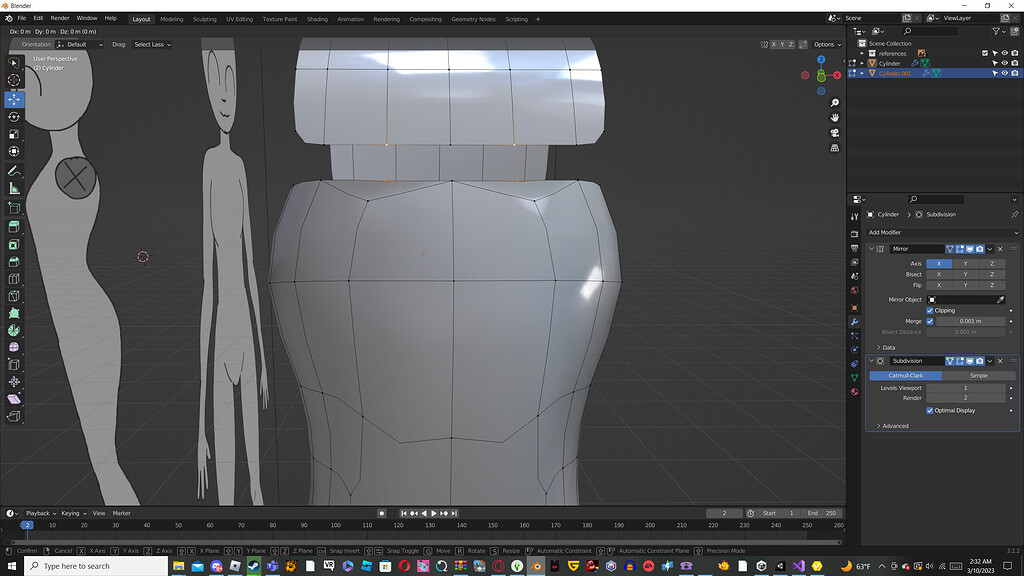The height and width of the screenshot is (576, 1024).
Task: Click the viewport pan hand icon
Action: click(835, 118)
